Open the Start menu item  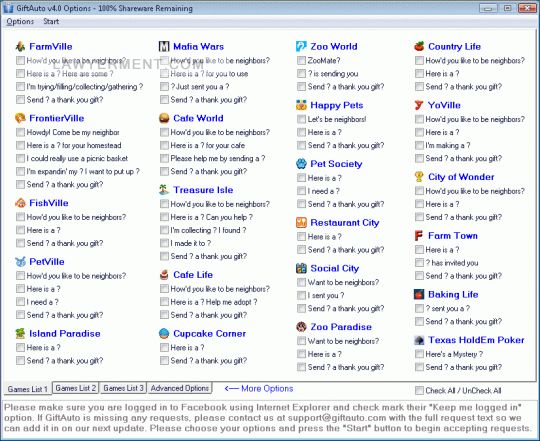pyautogui.click(x=51, y=21)
